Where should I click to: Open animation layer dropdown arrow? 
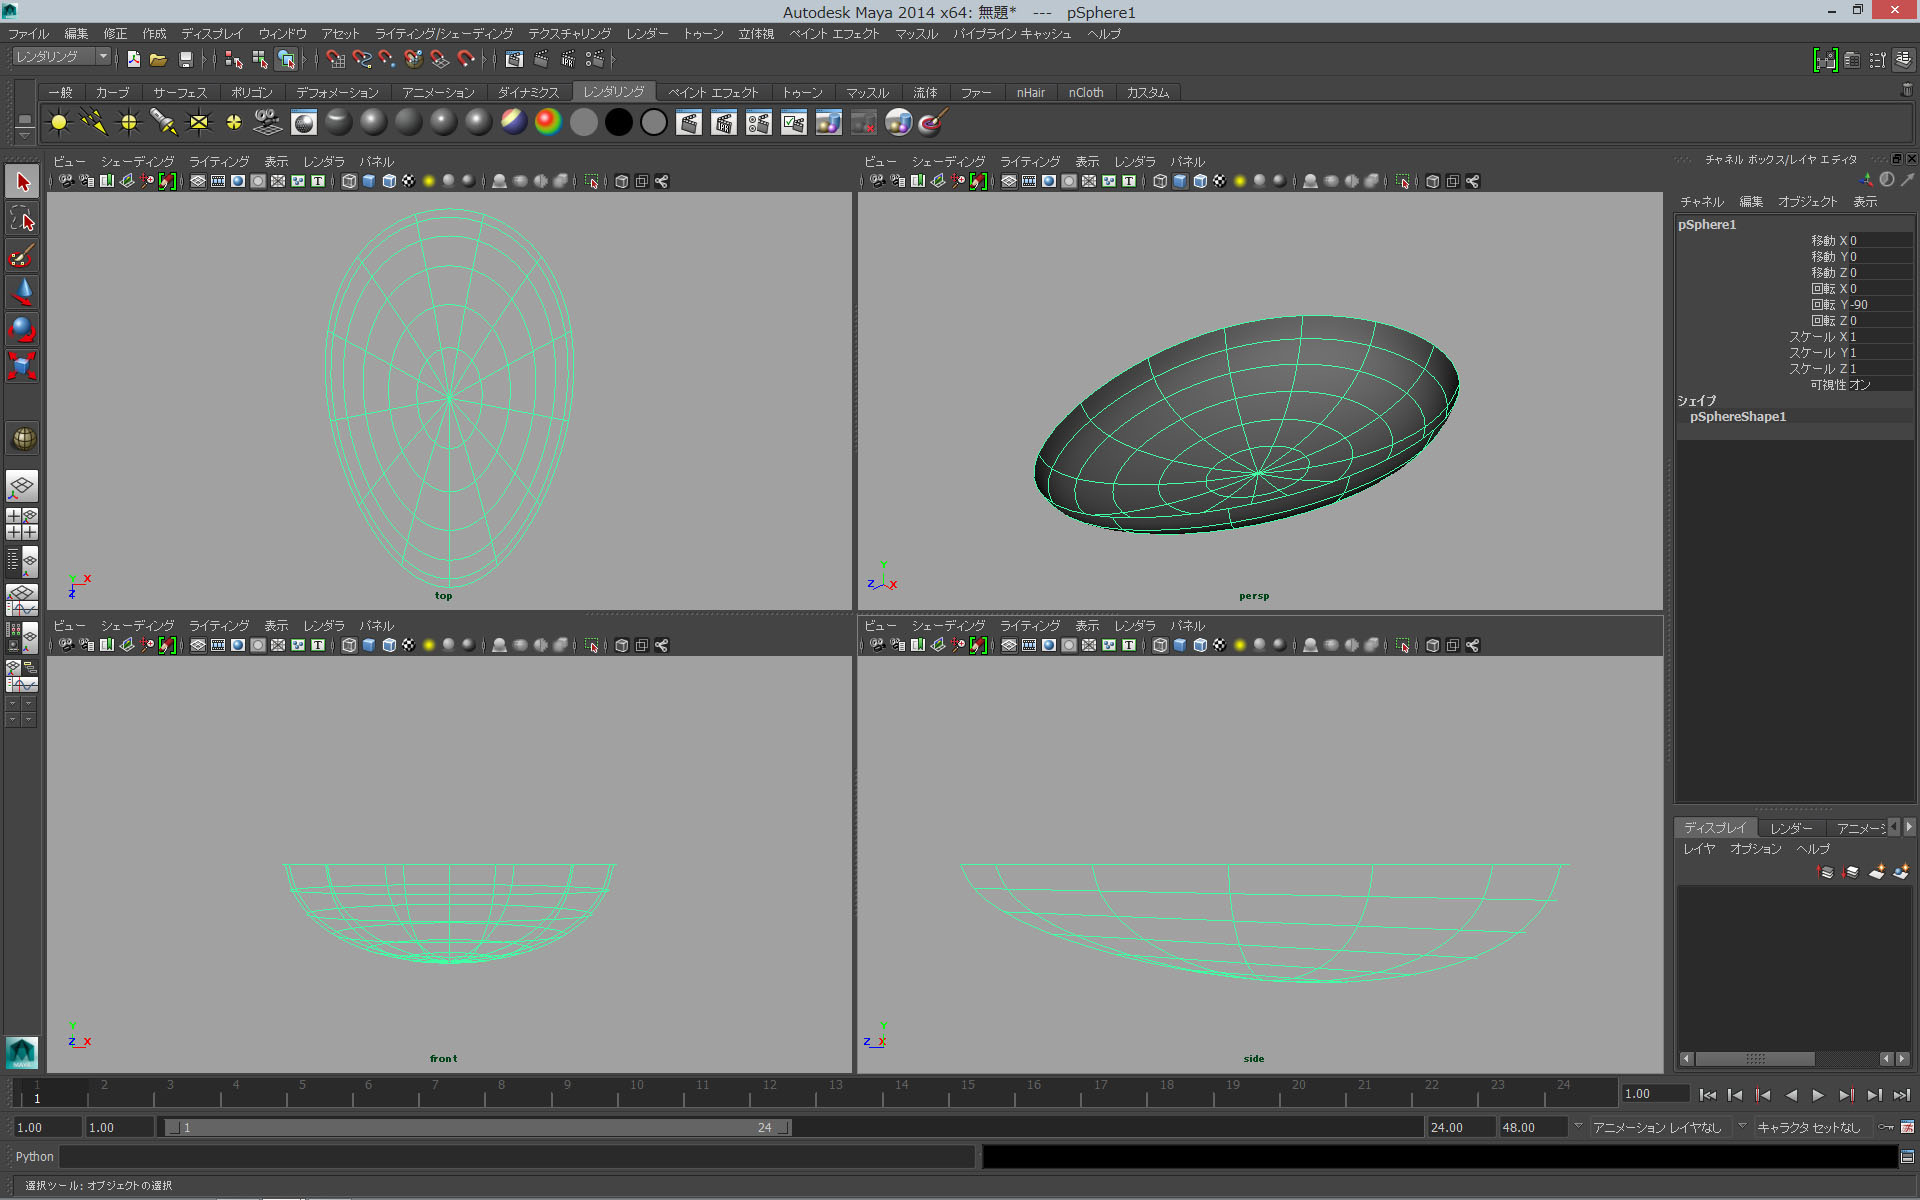[1579, 1126]
